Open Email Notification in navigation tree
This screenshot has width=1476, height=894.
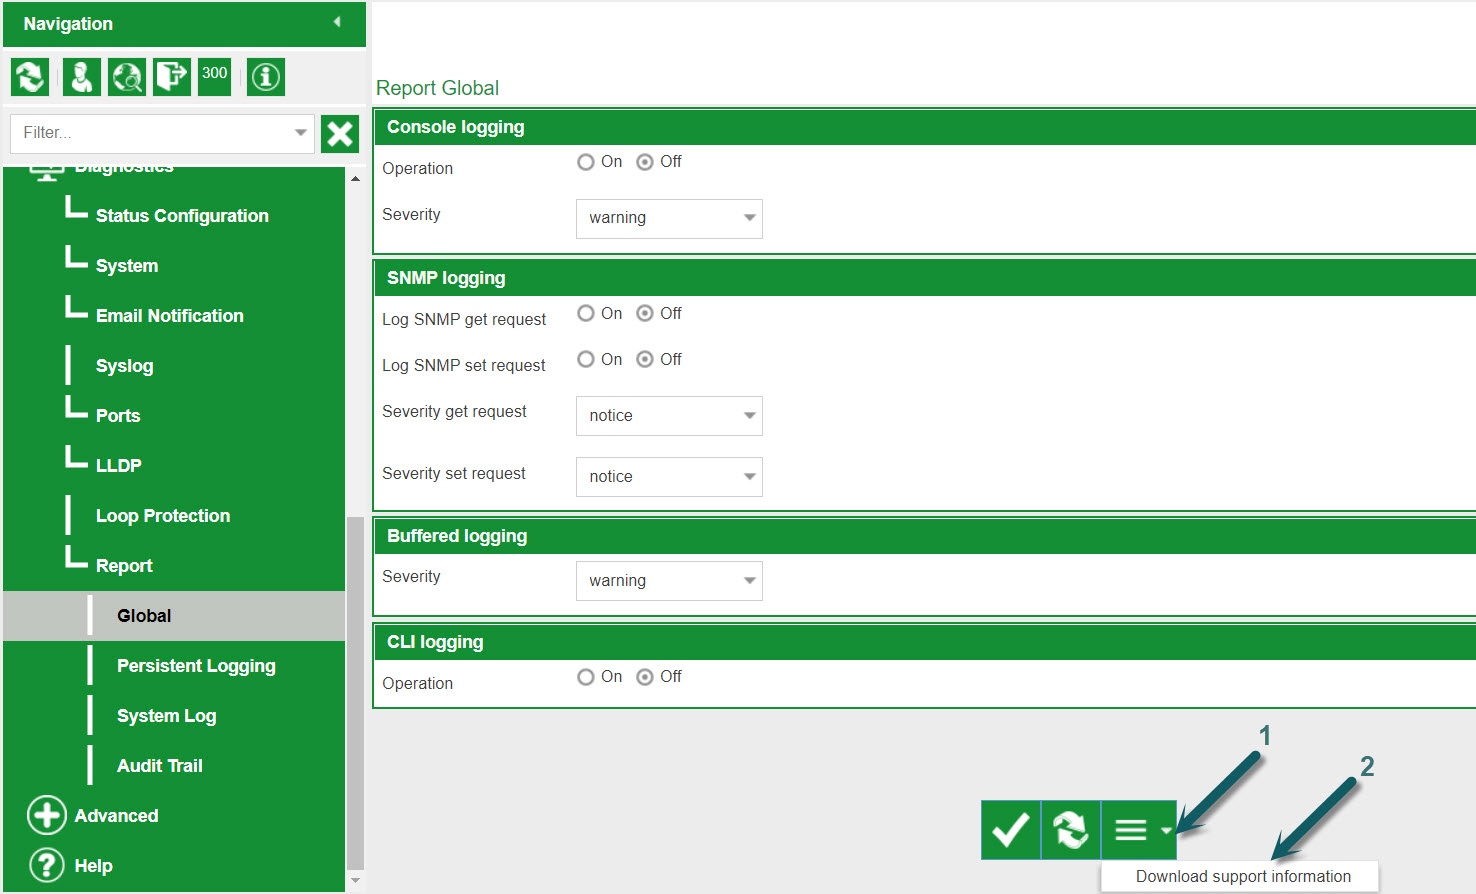pos(170,316)
